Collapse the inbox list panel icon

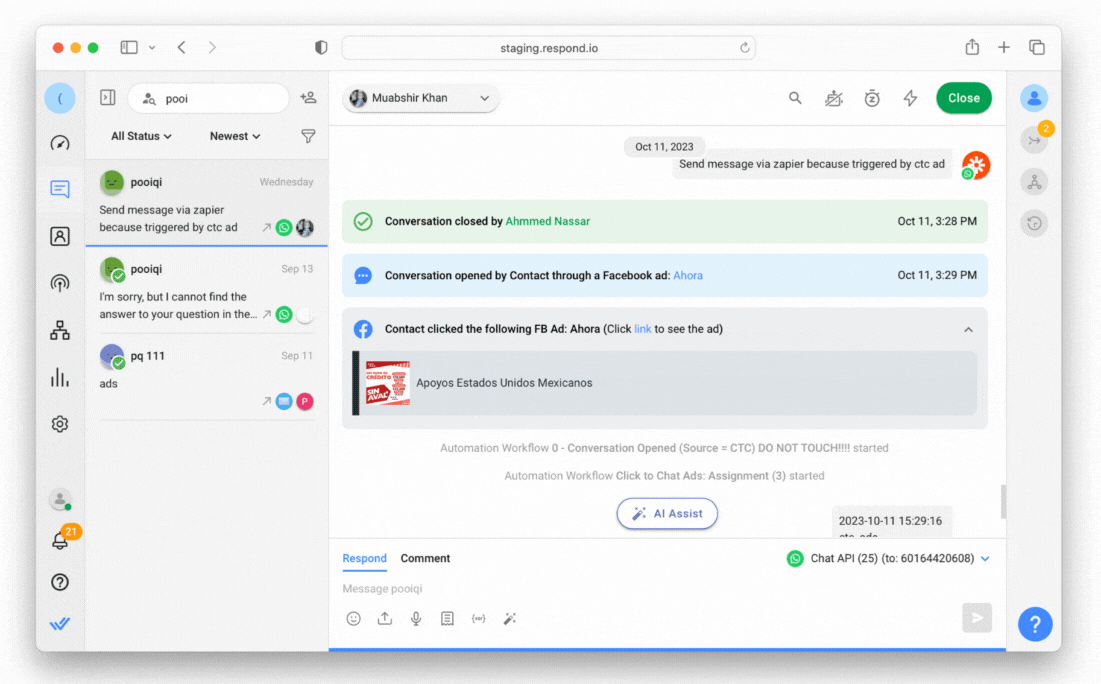point(107,98)
